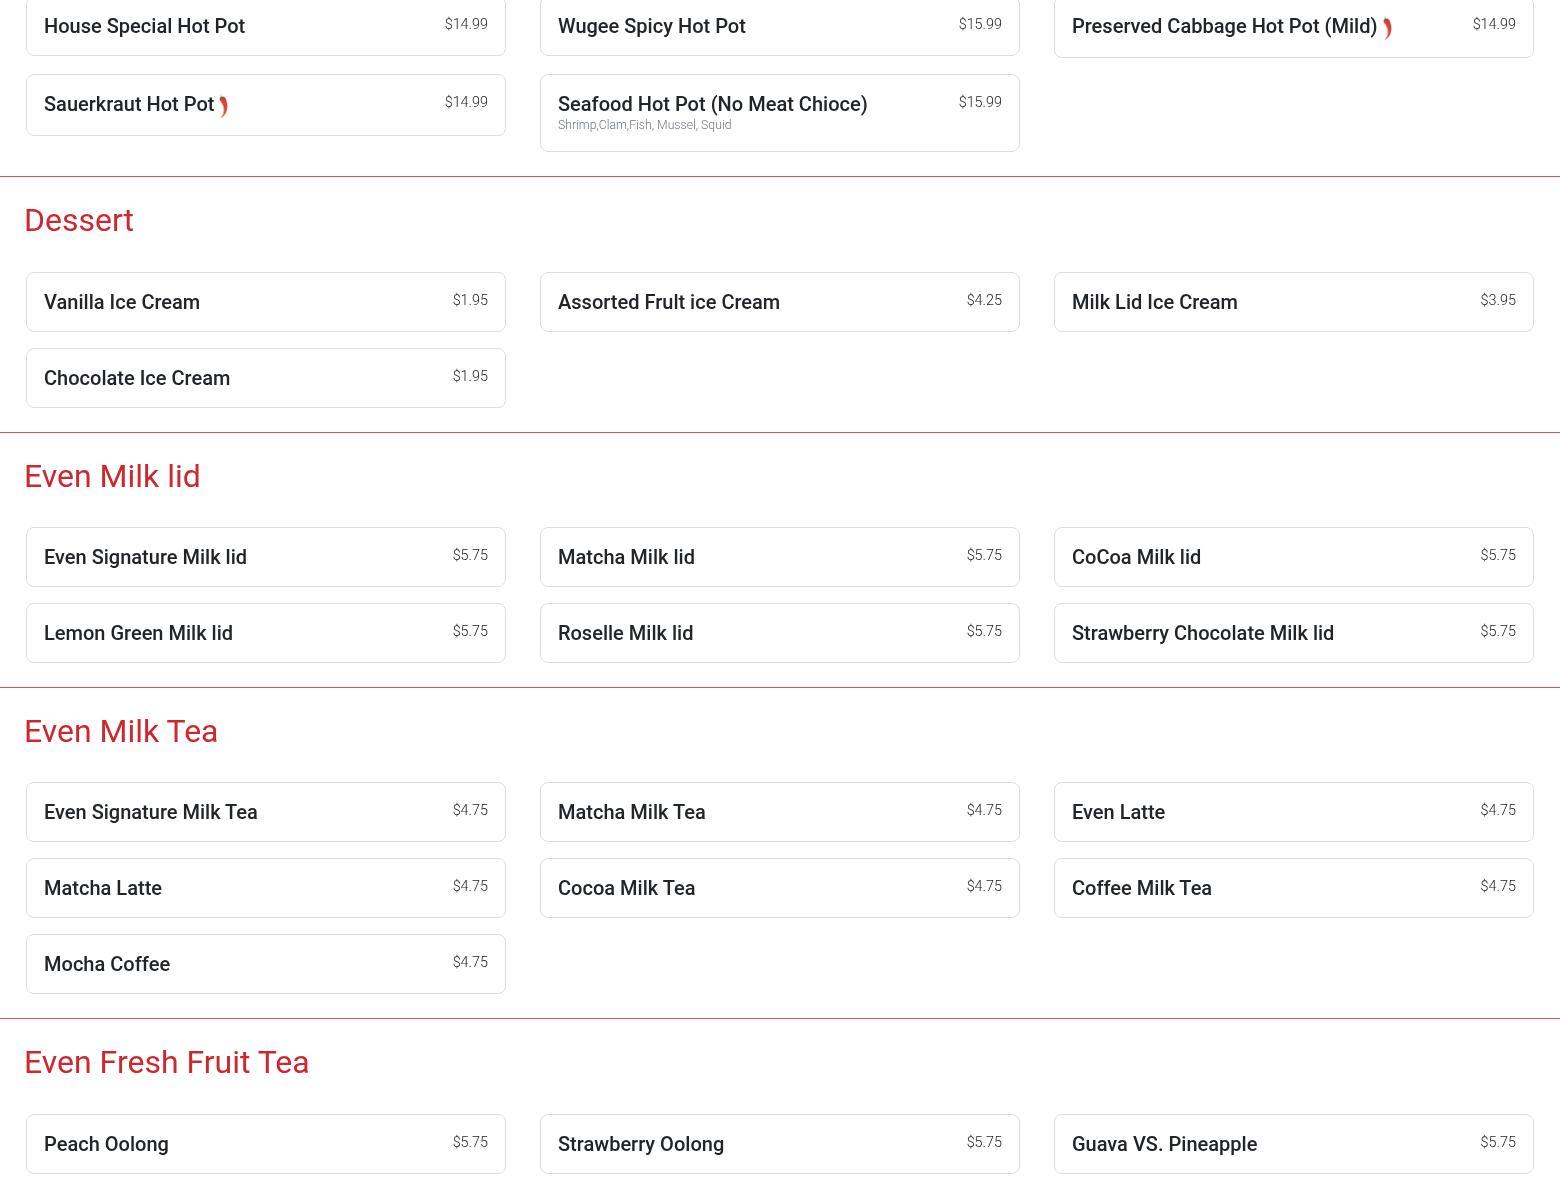Open the Coffee Milk Tea item
This screenshot has height=1184, width=1560.
pos(1293,888)
